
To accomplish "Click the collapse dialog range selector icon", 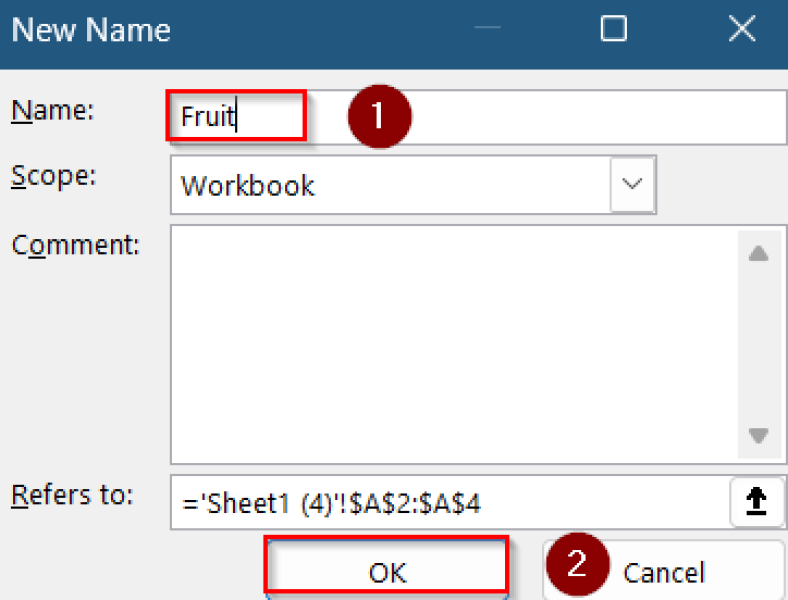I will coord(756,502).
